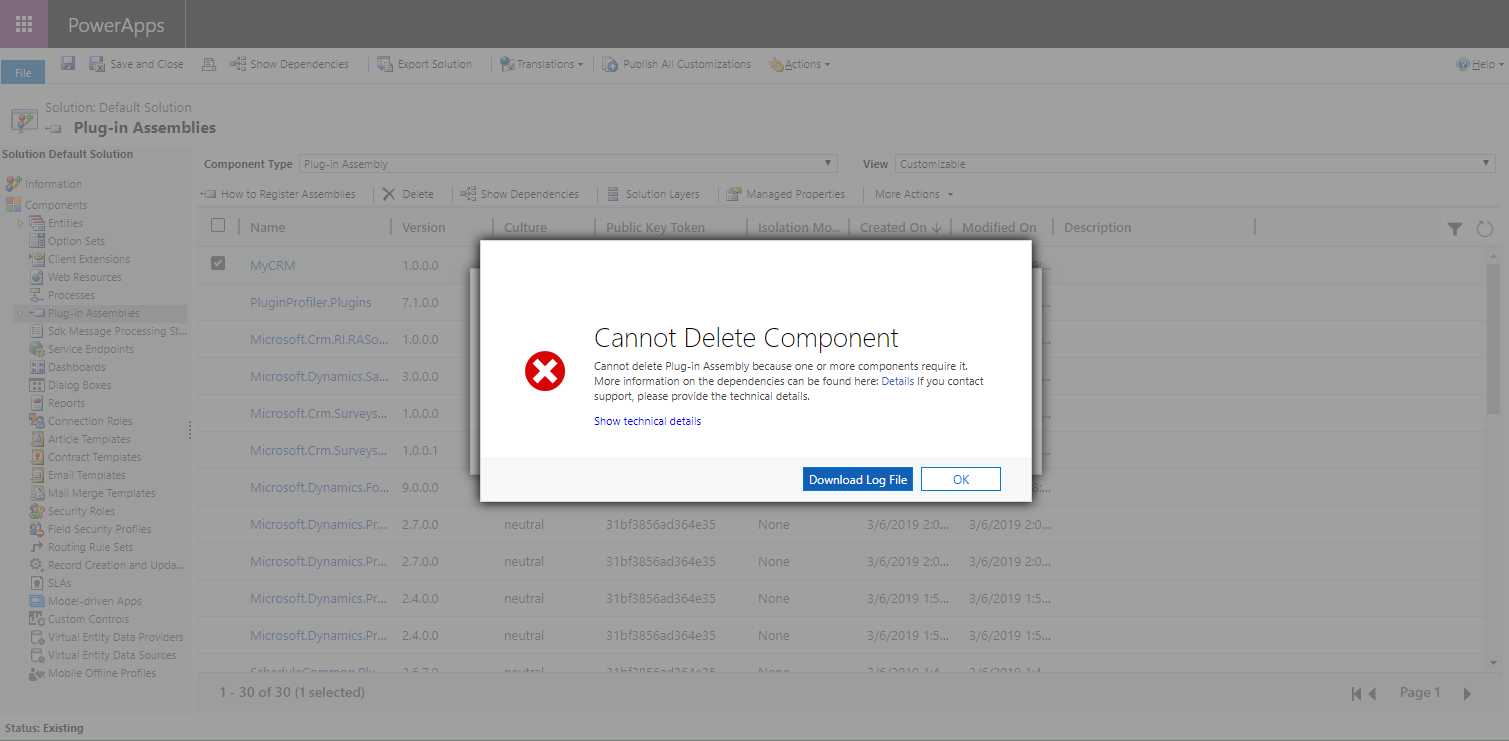The image size is (1509, 741).
Task: Select Web Resources in the tree
Action: [x=85, y=277]
